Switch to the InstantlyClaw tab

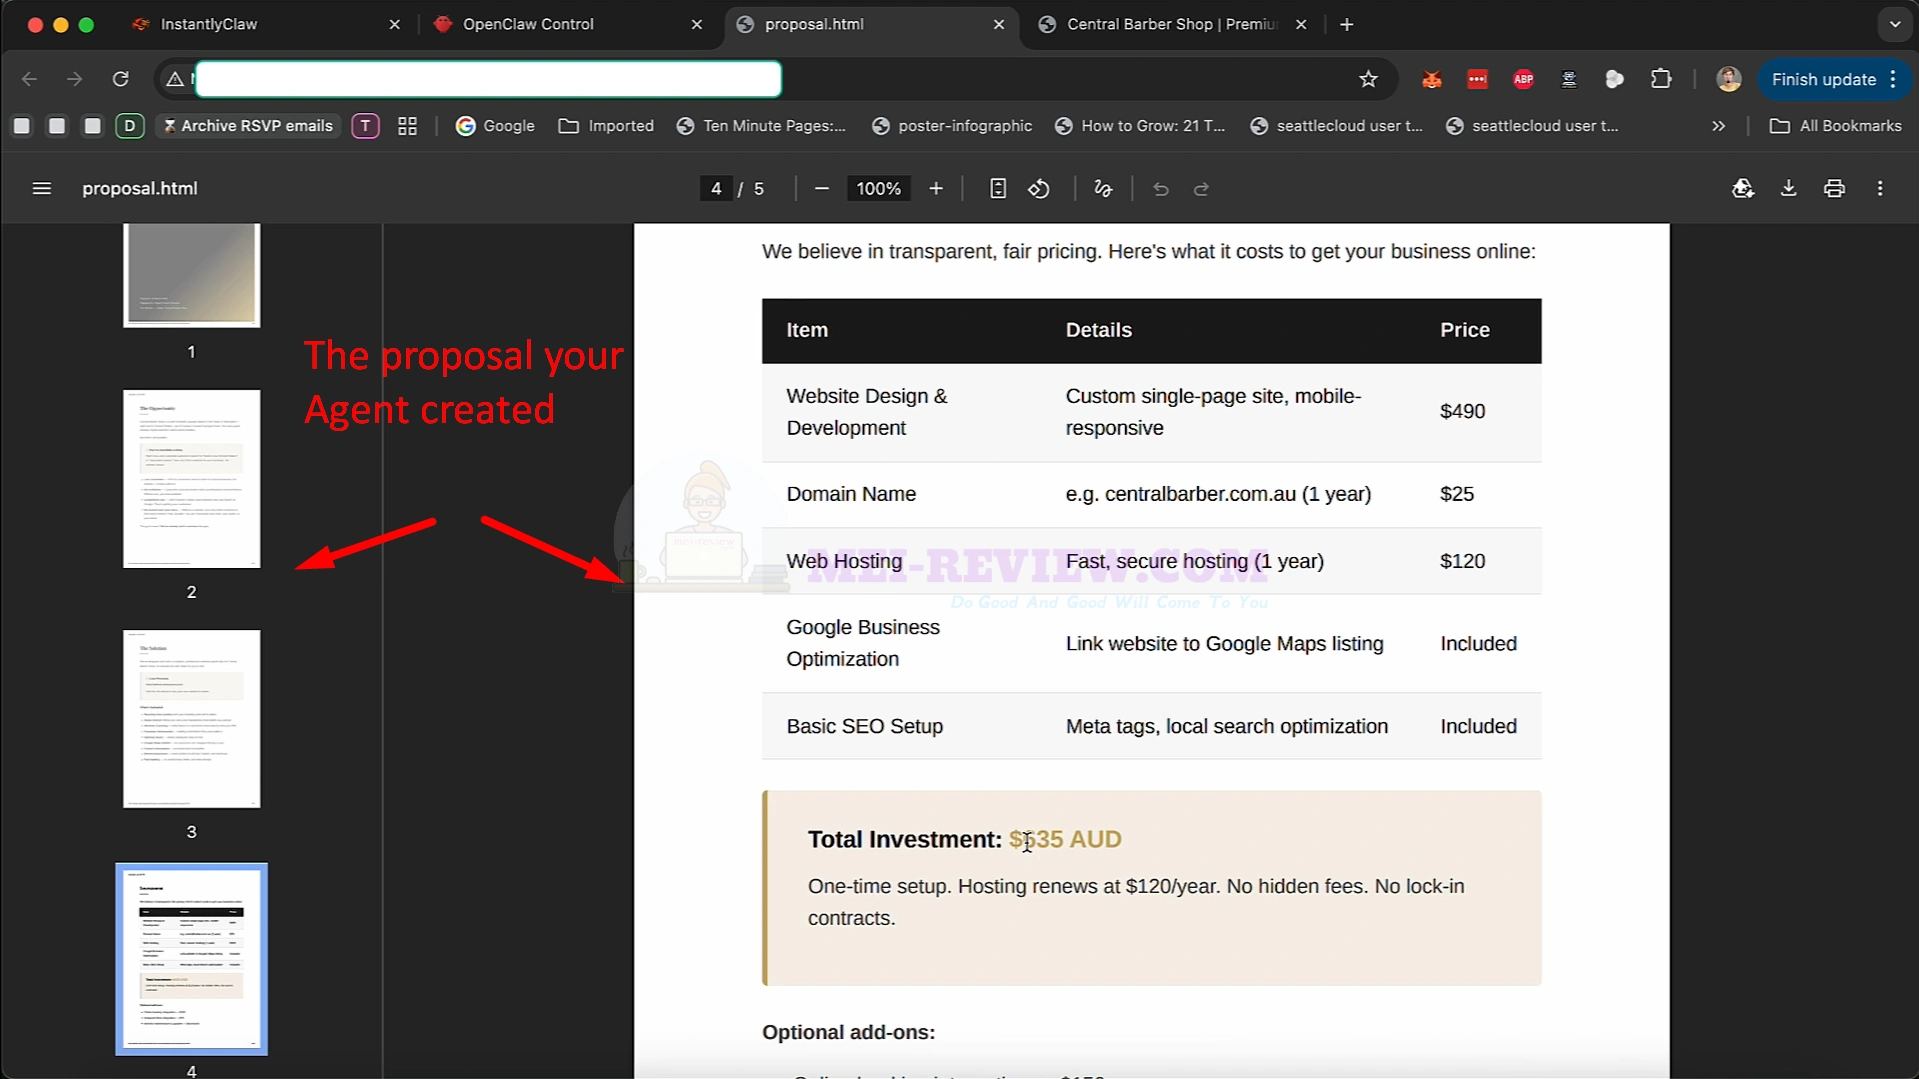tap(265, 24)
